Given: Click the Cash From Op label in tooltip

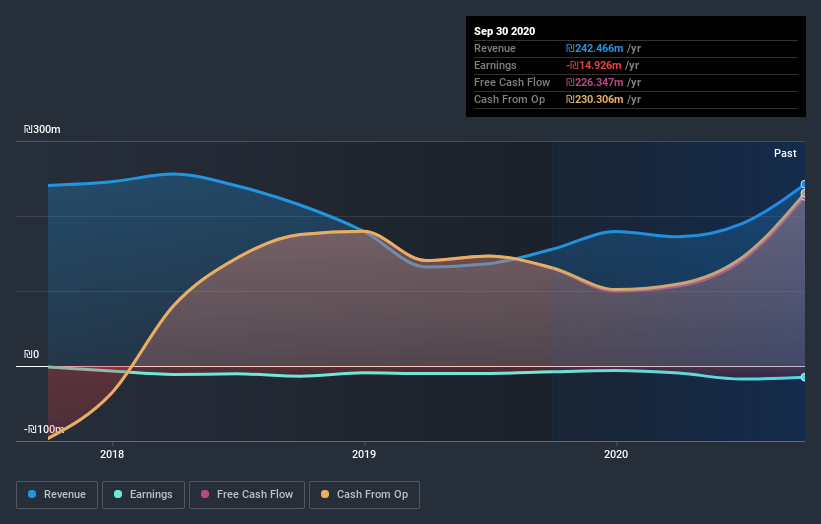Looking at the screenshot, I should coord(509,99).
